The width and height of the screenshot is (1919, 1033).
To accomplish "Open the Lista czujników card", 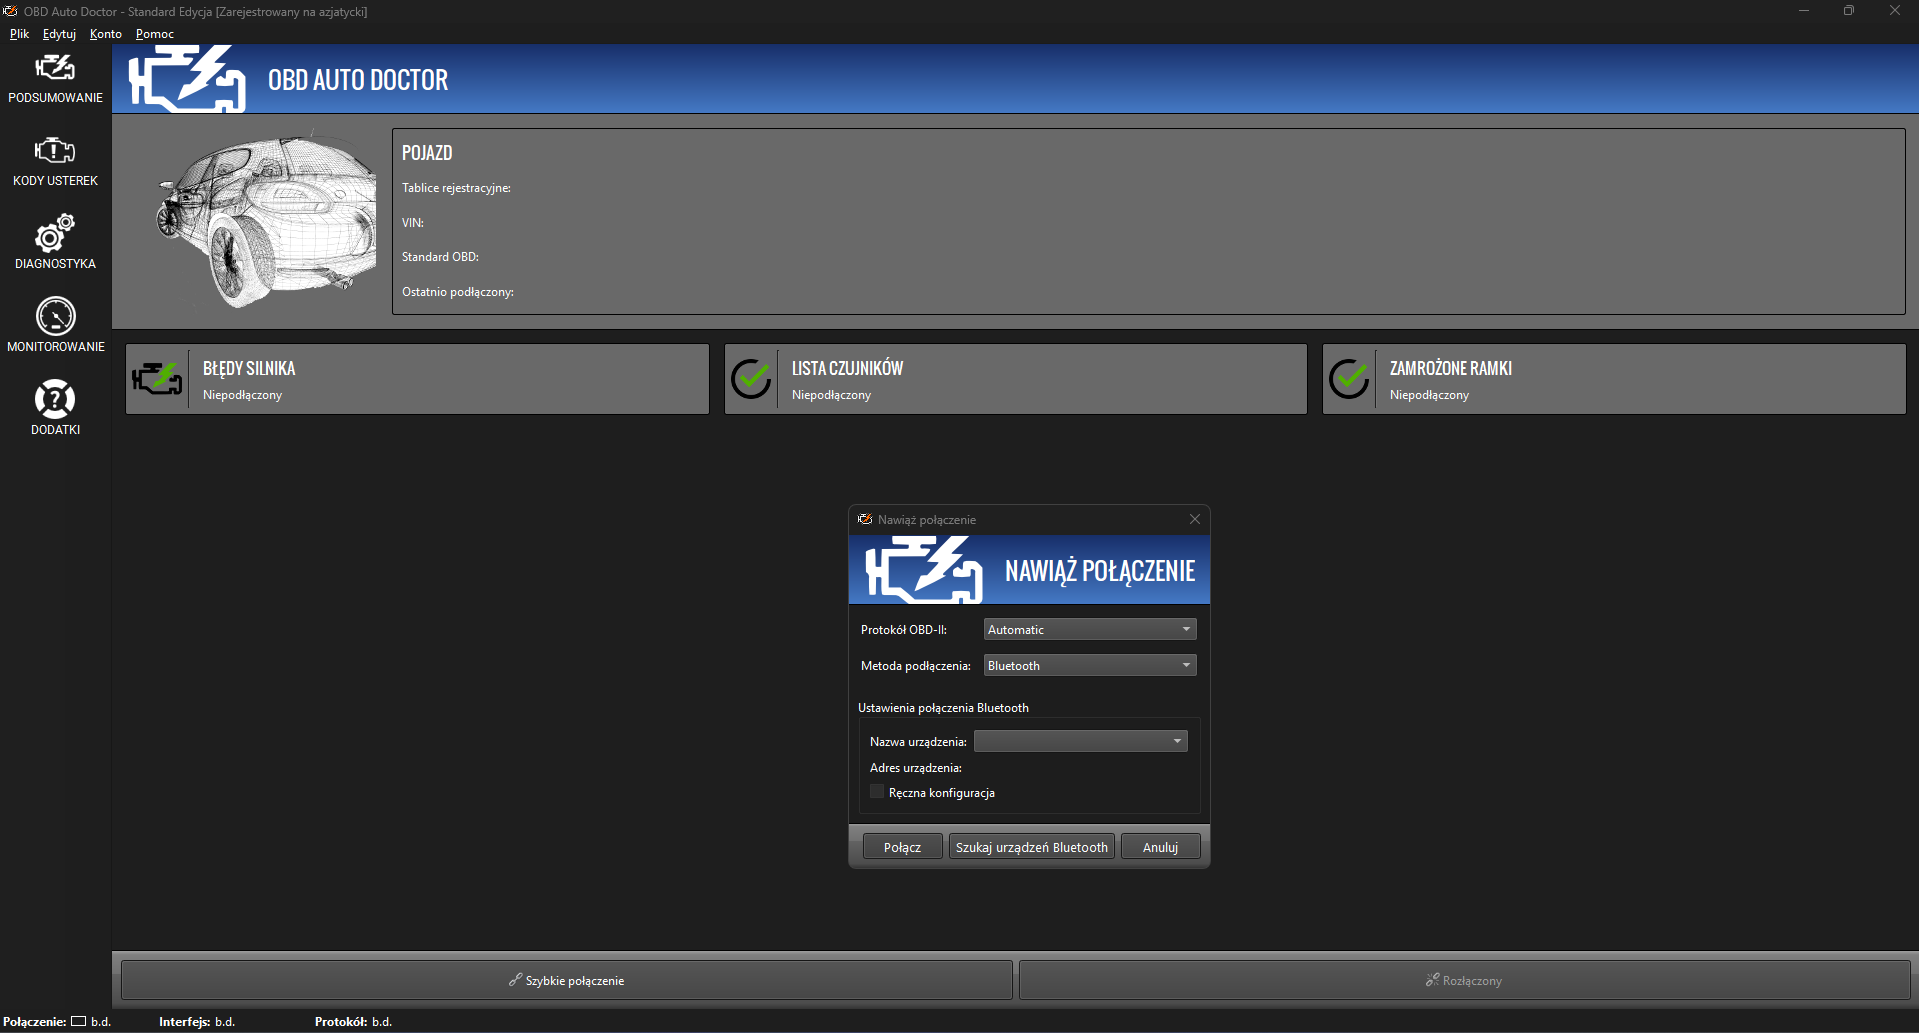I will (x=1015, y=379).
